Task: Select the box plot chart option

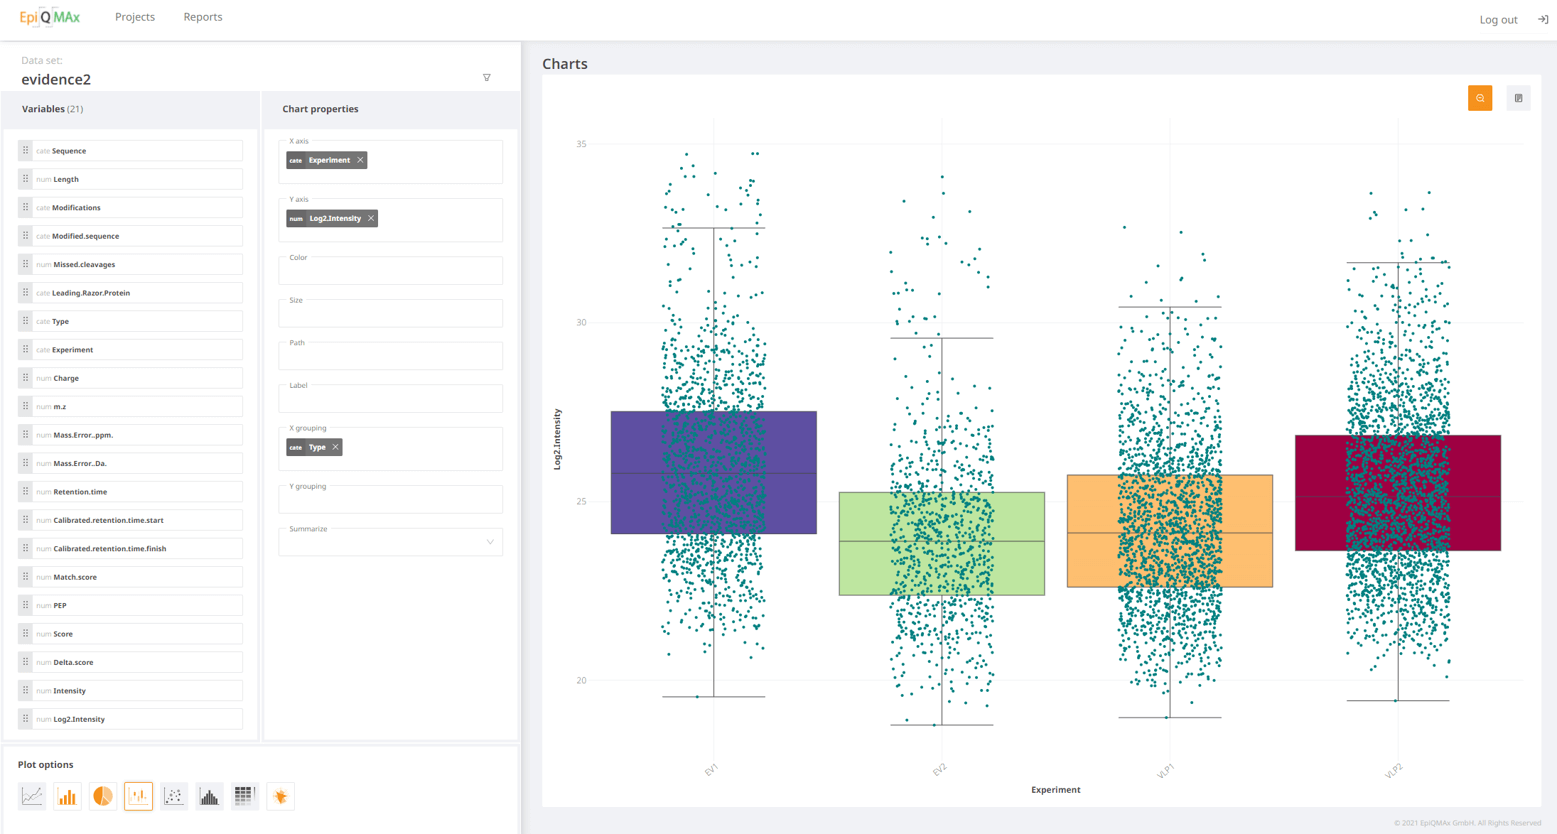Action: click(138, 796)
